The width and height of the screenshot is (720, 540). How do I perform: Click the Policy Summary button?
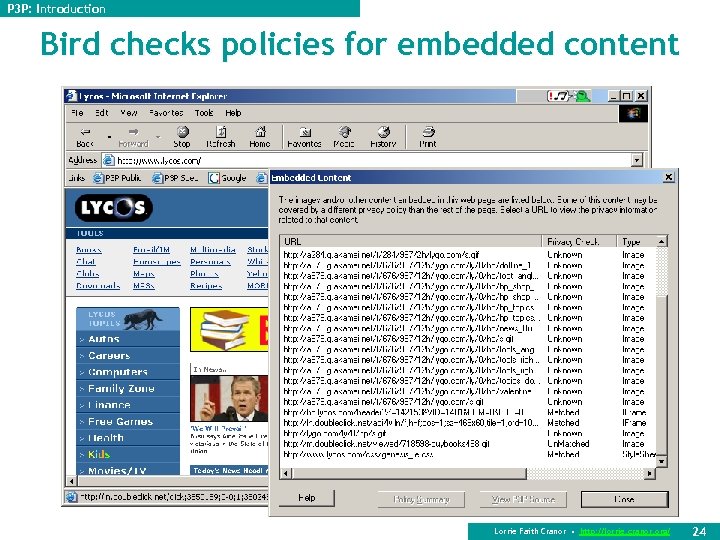coord(421,499)
